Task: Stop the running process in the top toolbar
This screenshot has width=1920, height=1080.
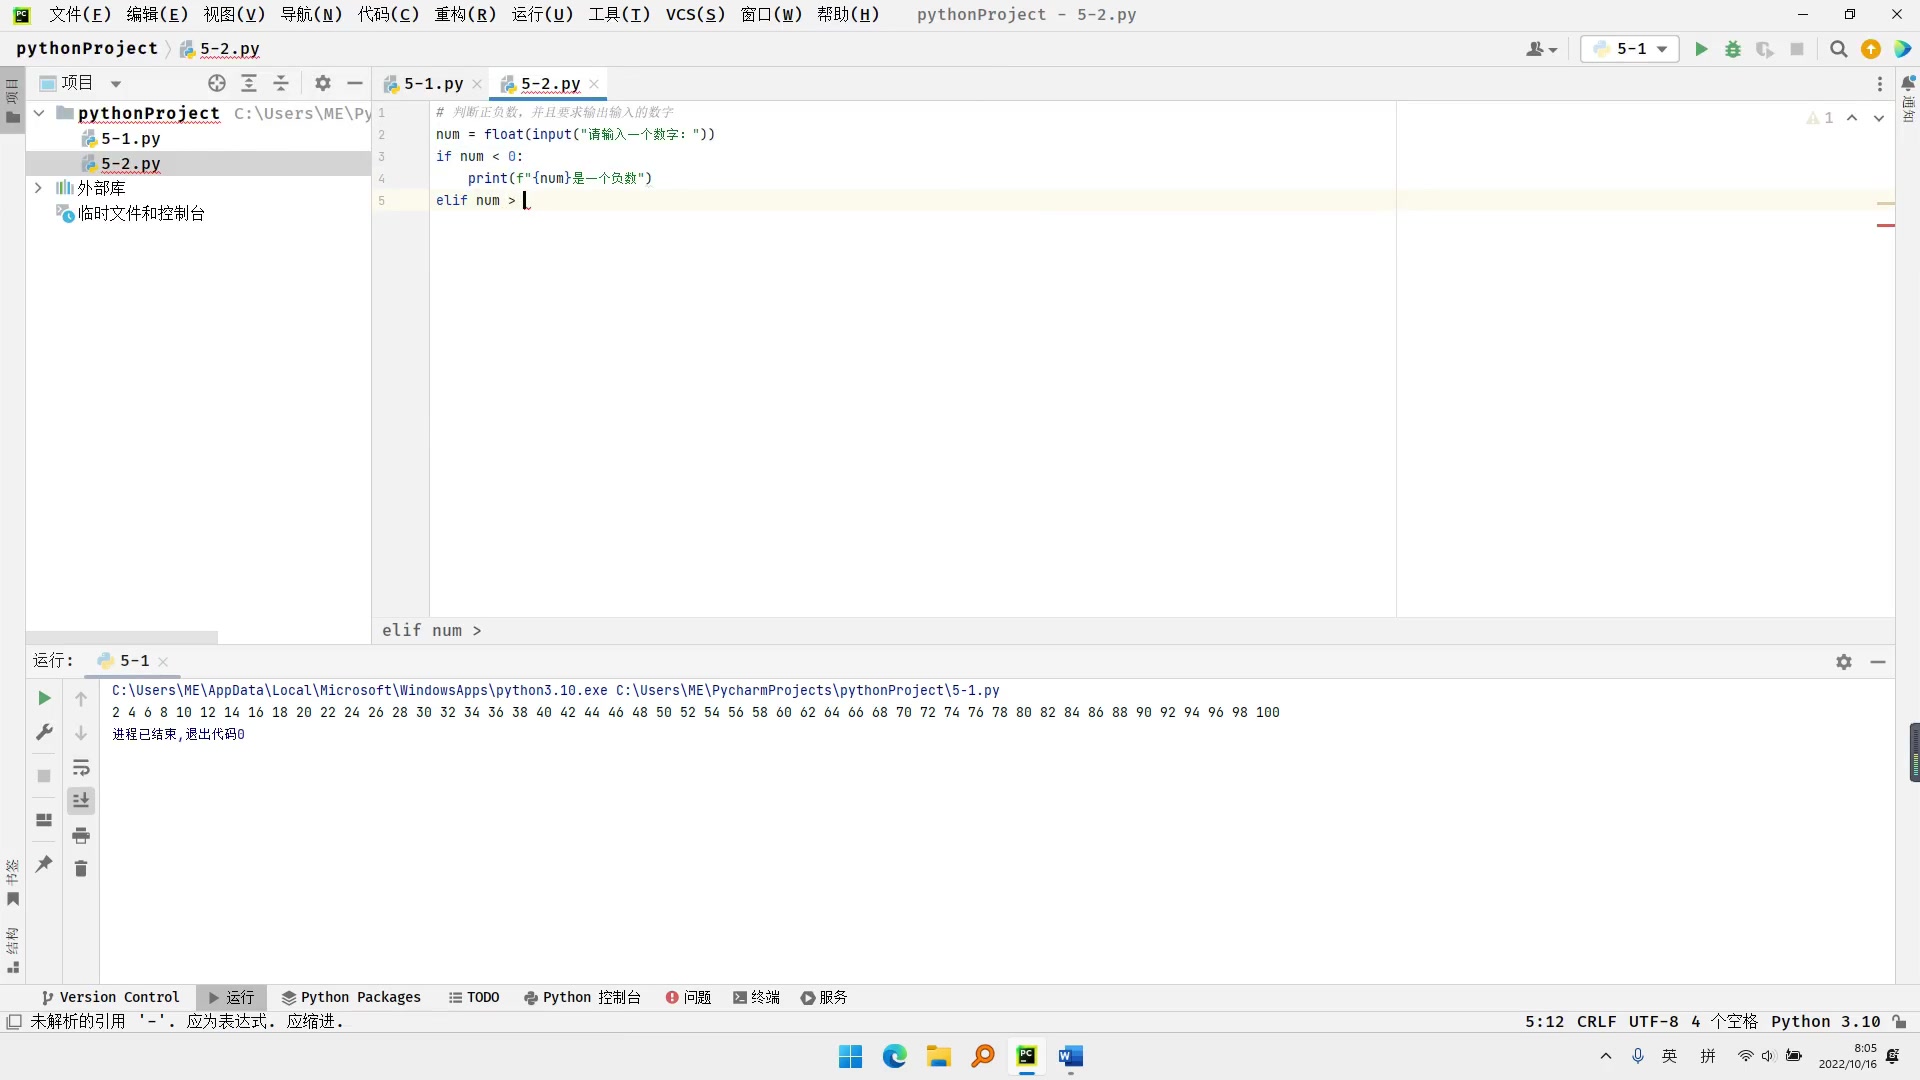Action: click(x=1797, y=49)
